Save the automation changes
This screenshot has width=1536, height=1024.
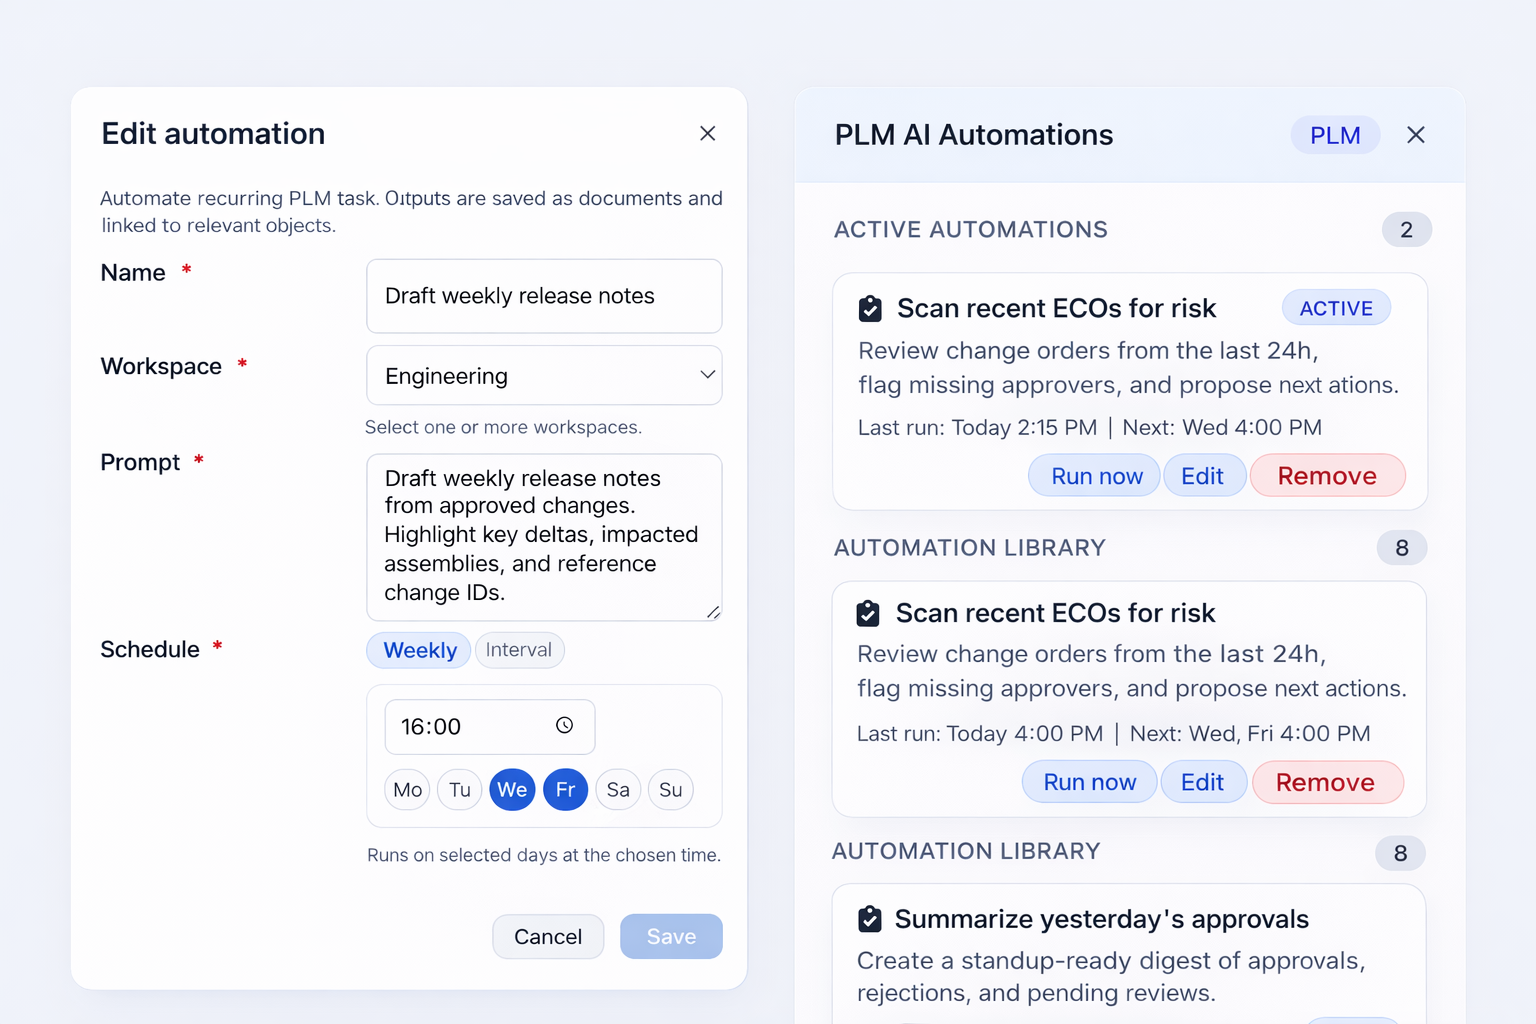671,937
